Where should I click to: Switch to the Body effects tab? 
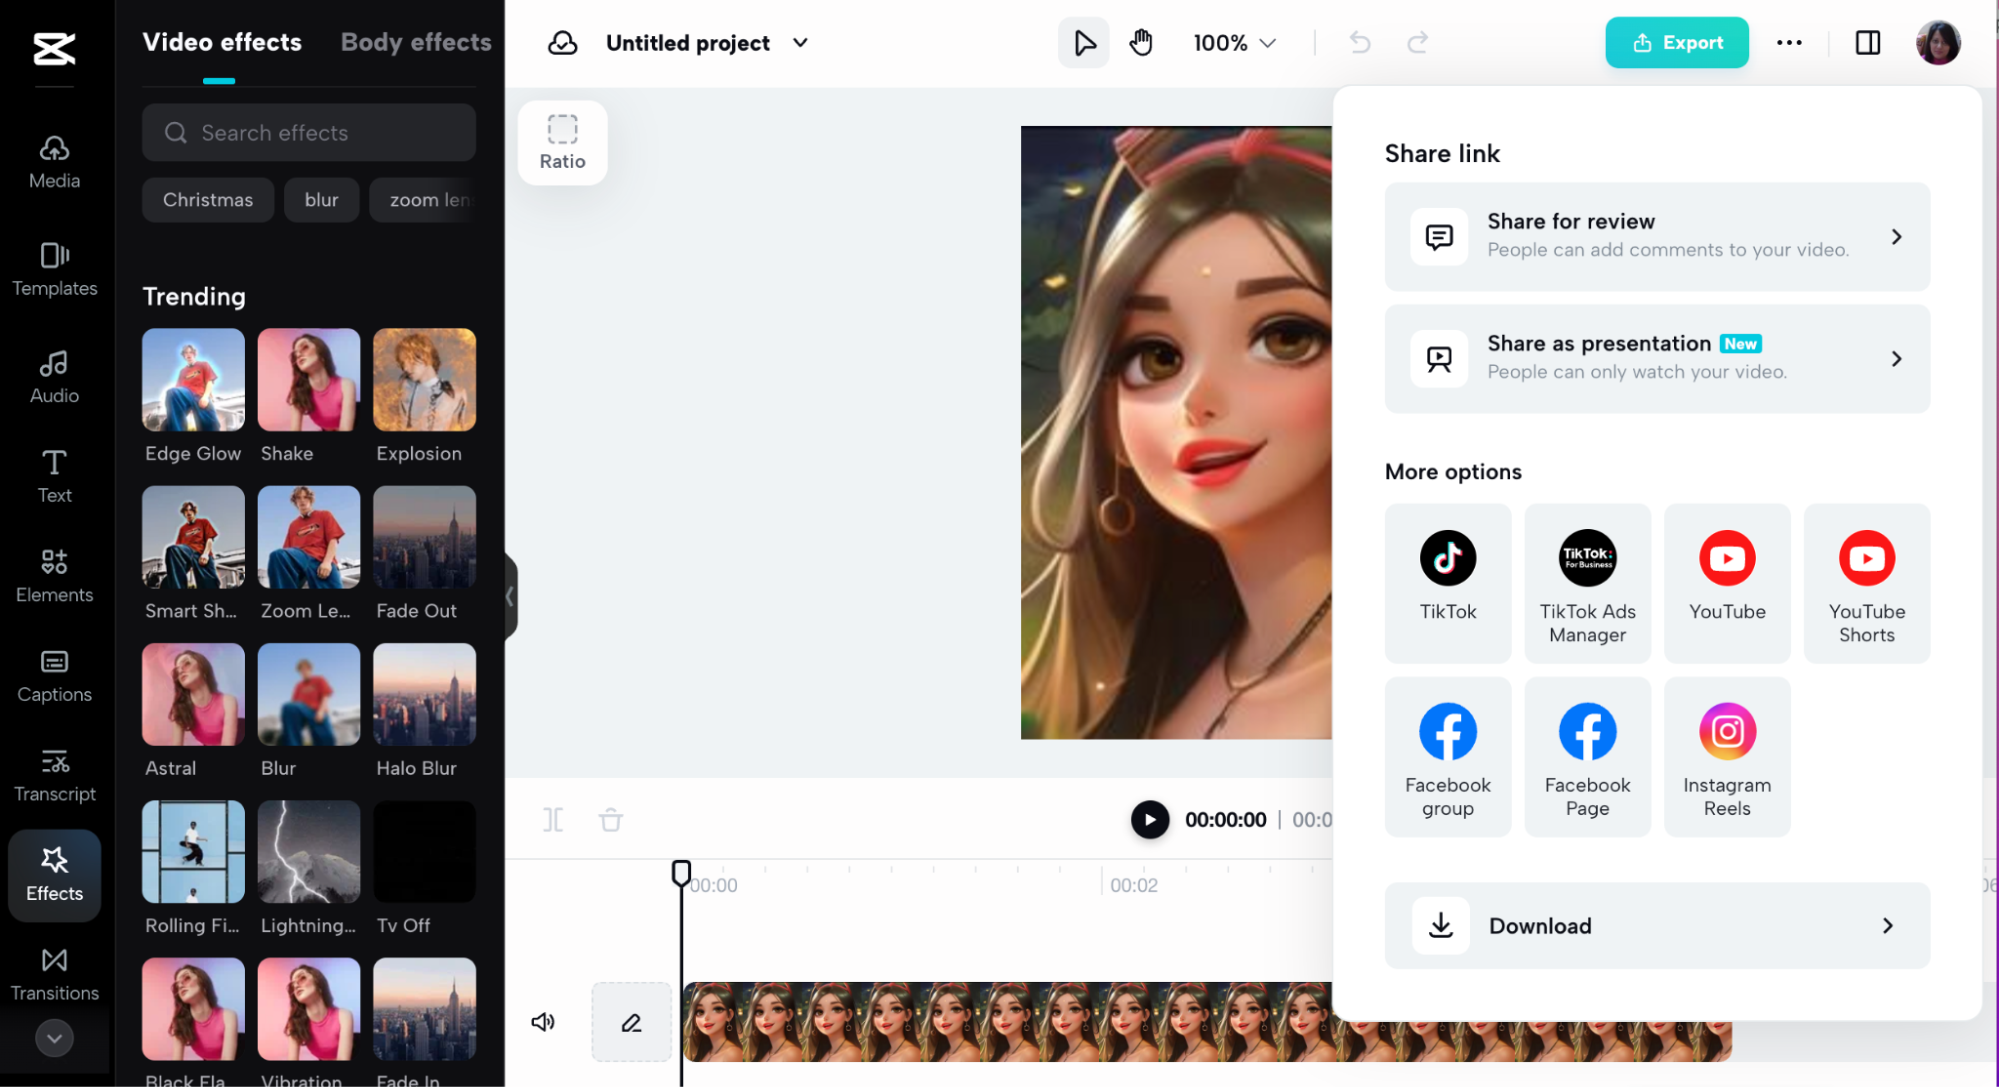tap(415, 42)
